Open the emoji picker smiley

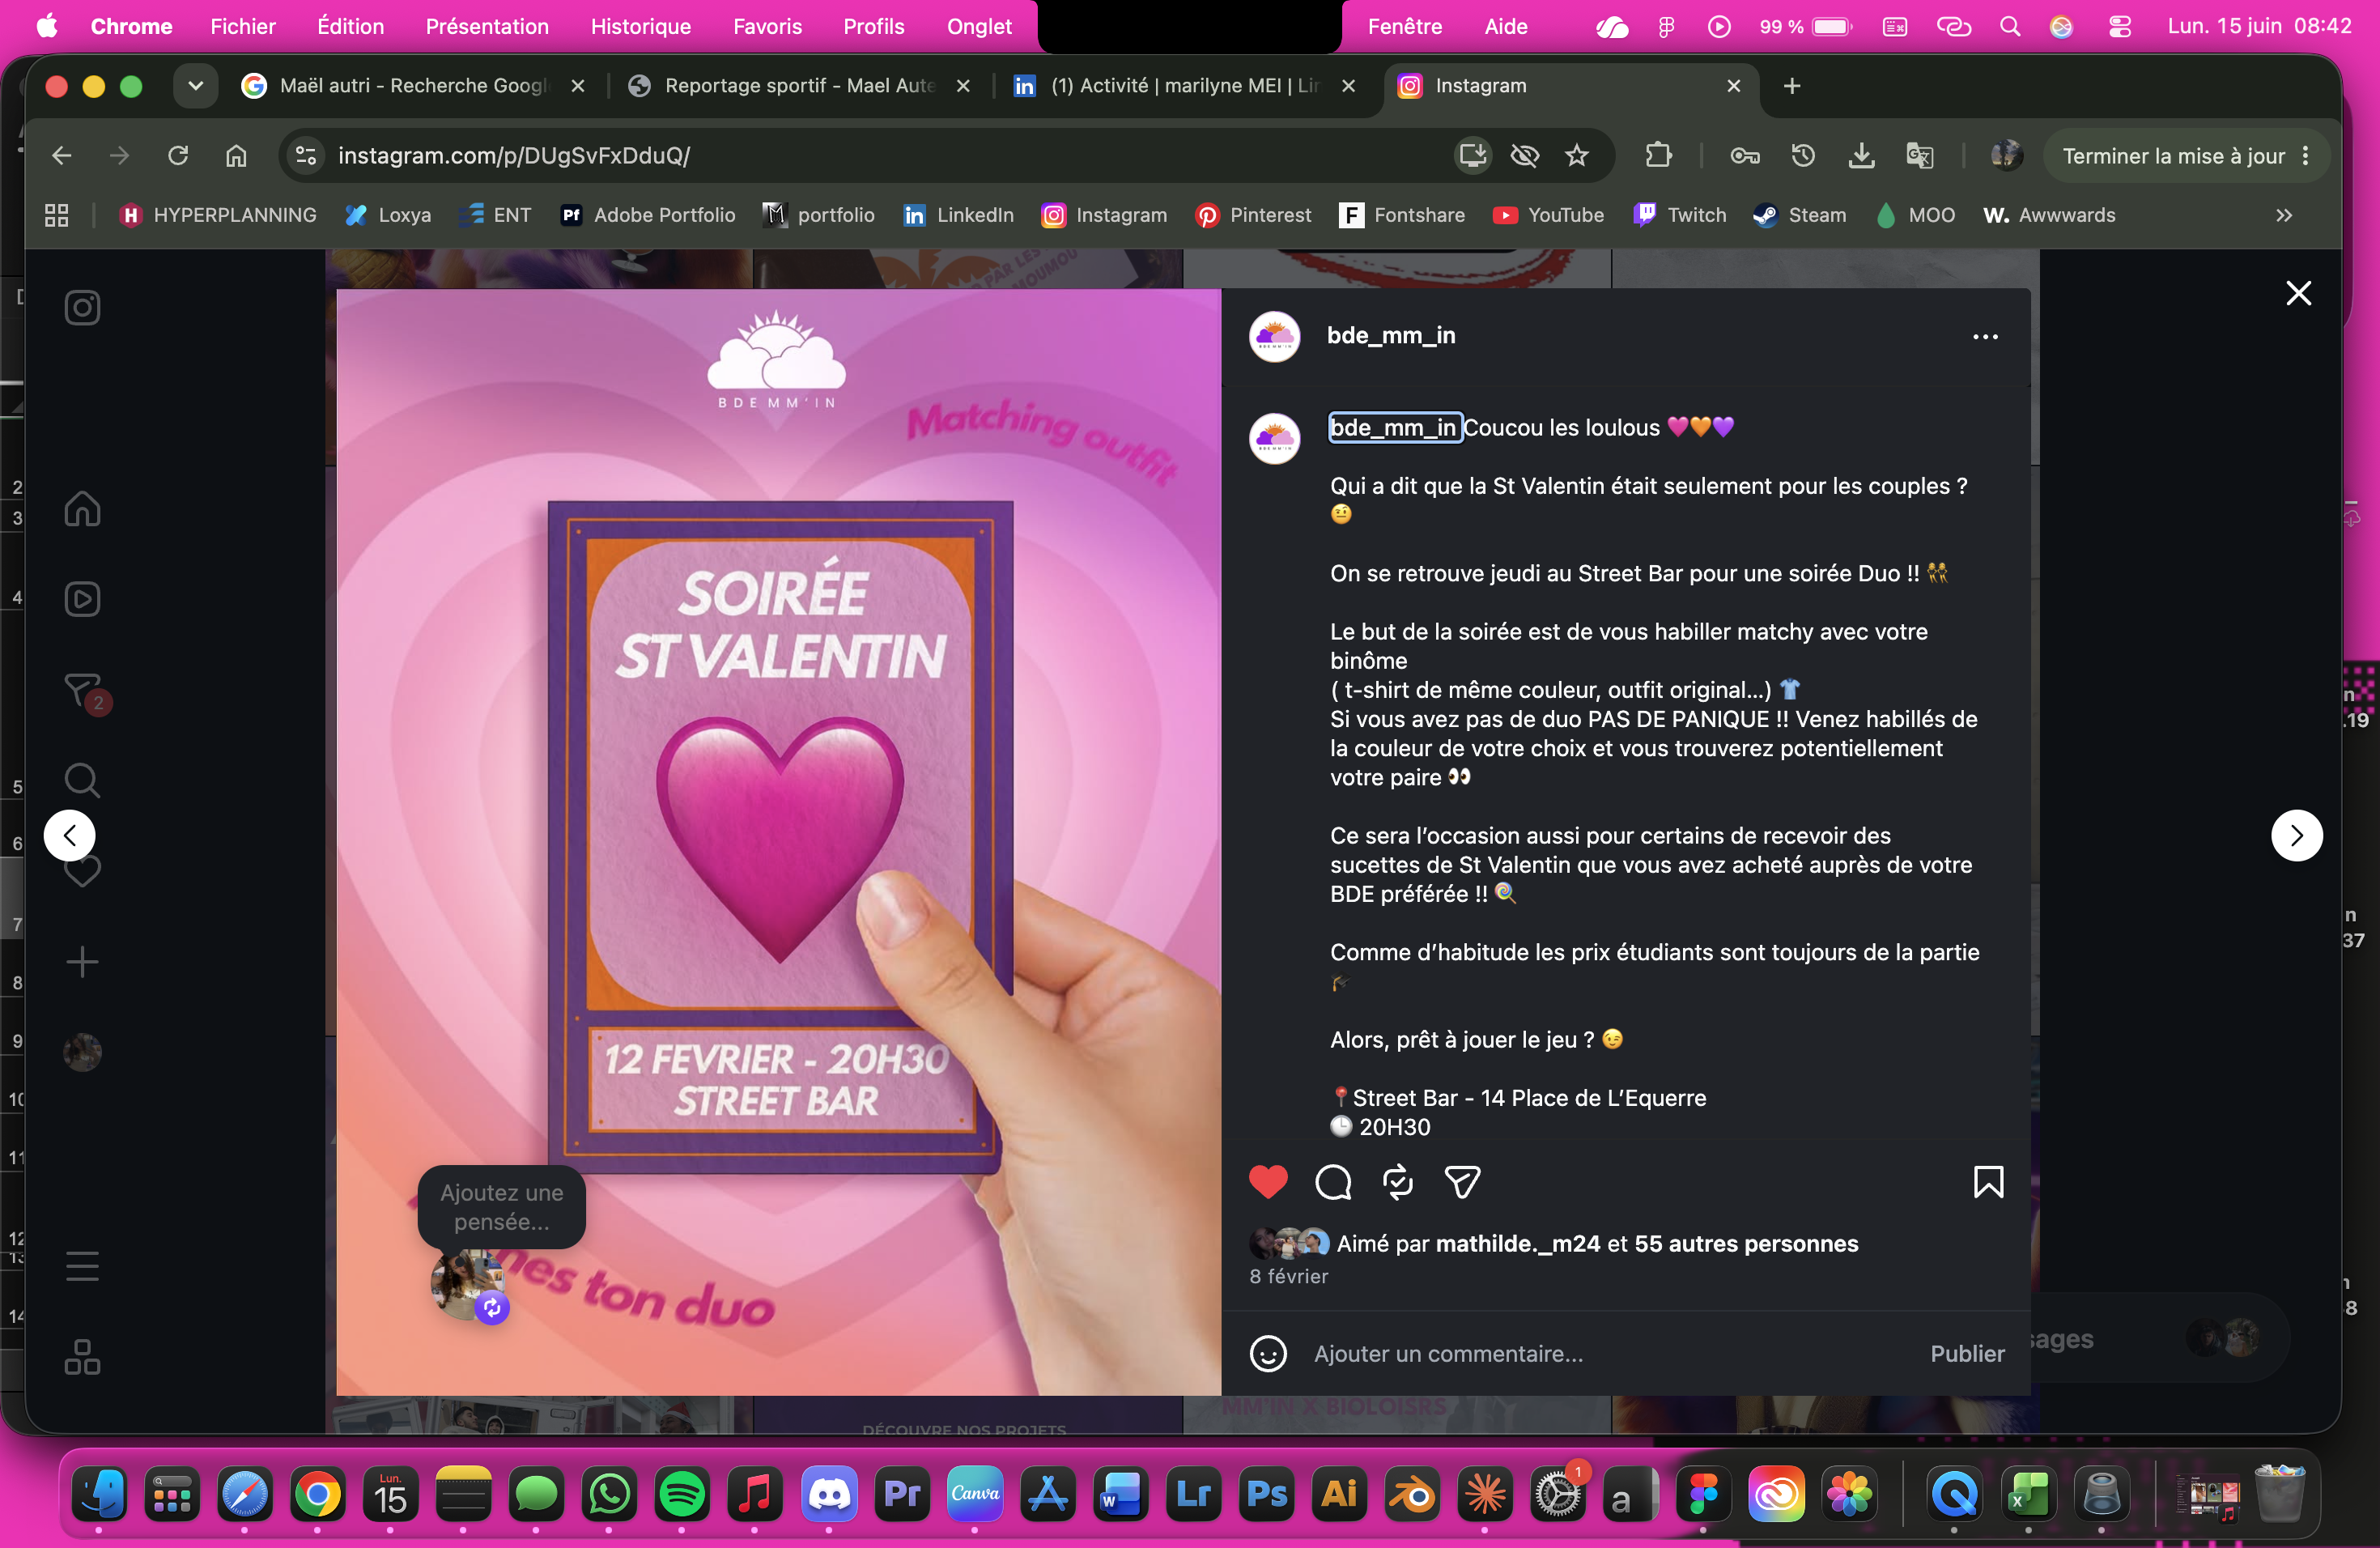coord(1268,1354)
